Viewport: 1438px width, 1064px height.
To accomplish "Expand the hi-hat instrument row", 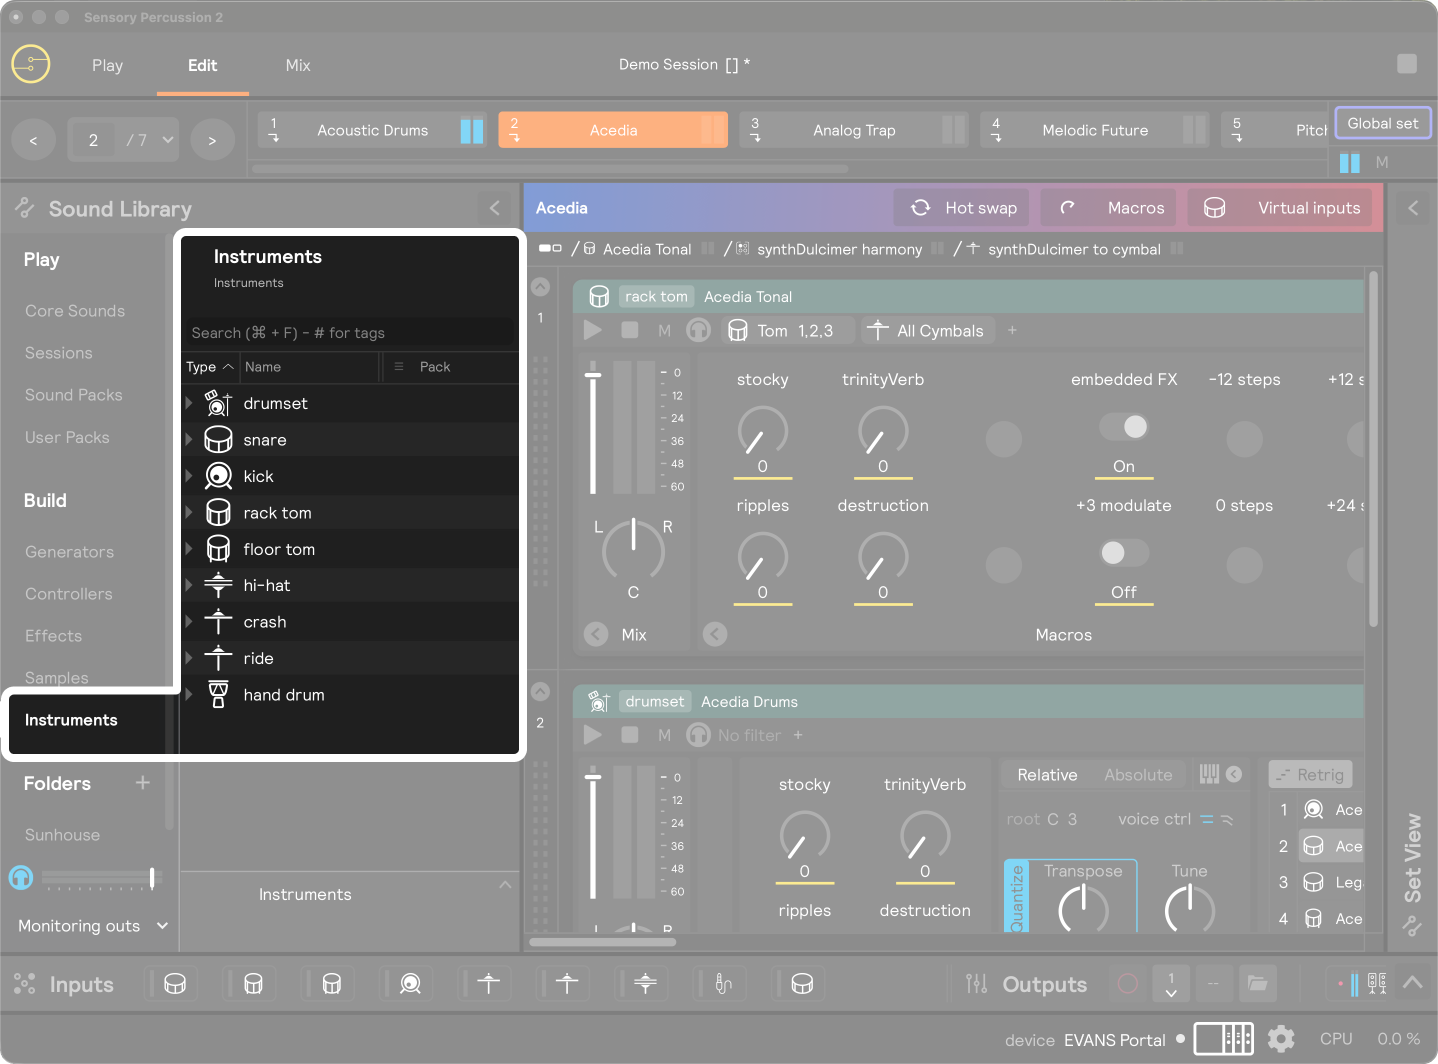I will pyautogui.click(x=189, y=585).
